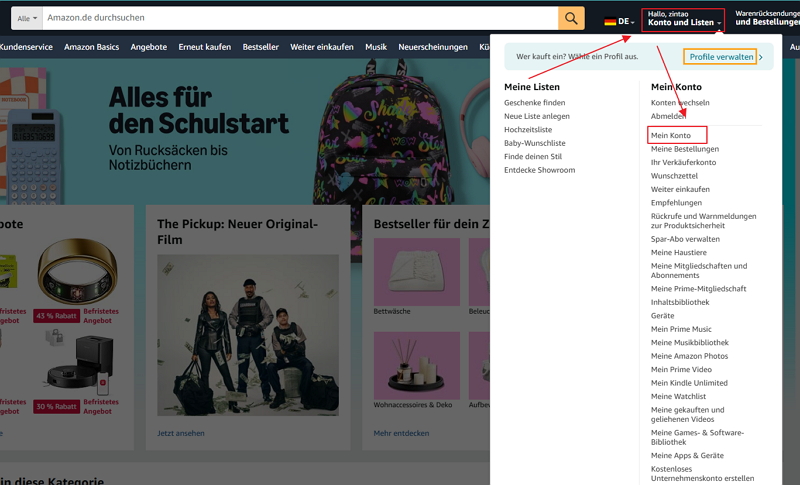Open Inhaltsbibliothek link

[x=680, y=302]
